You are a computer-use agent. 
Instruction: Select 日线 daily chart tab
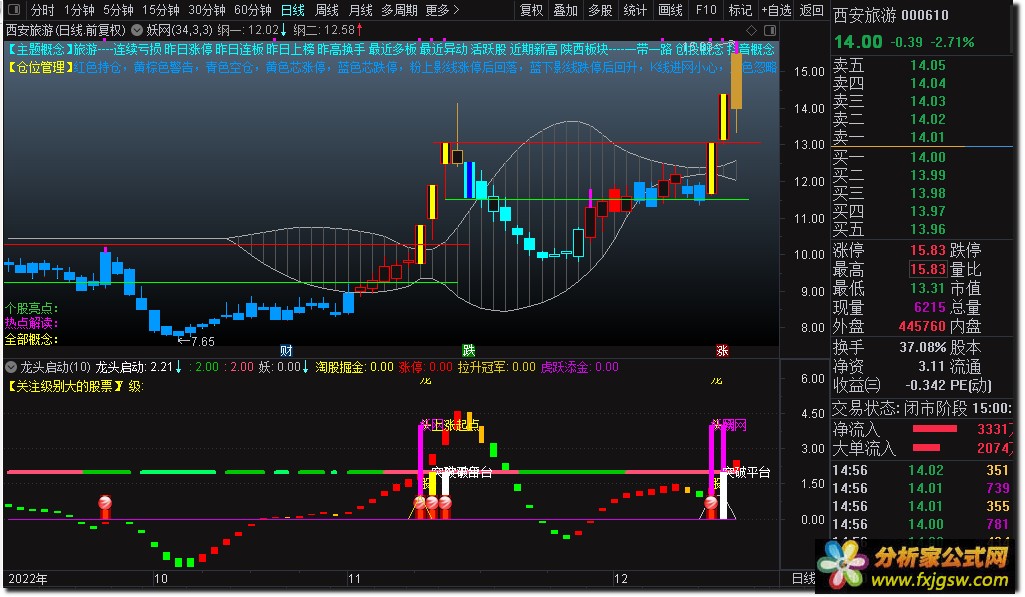292,10
